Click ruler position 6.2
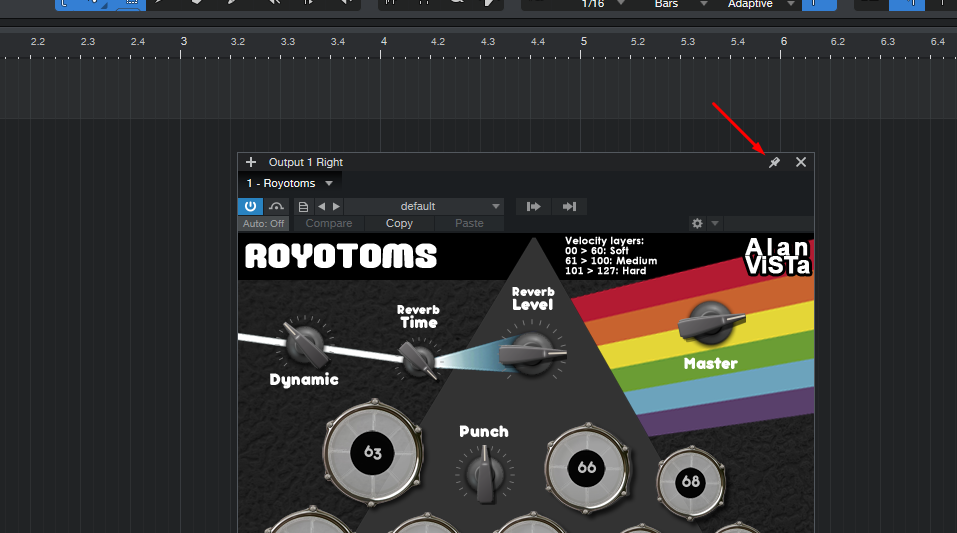This screenshot has height=533, width=957. [838, 42]
